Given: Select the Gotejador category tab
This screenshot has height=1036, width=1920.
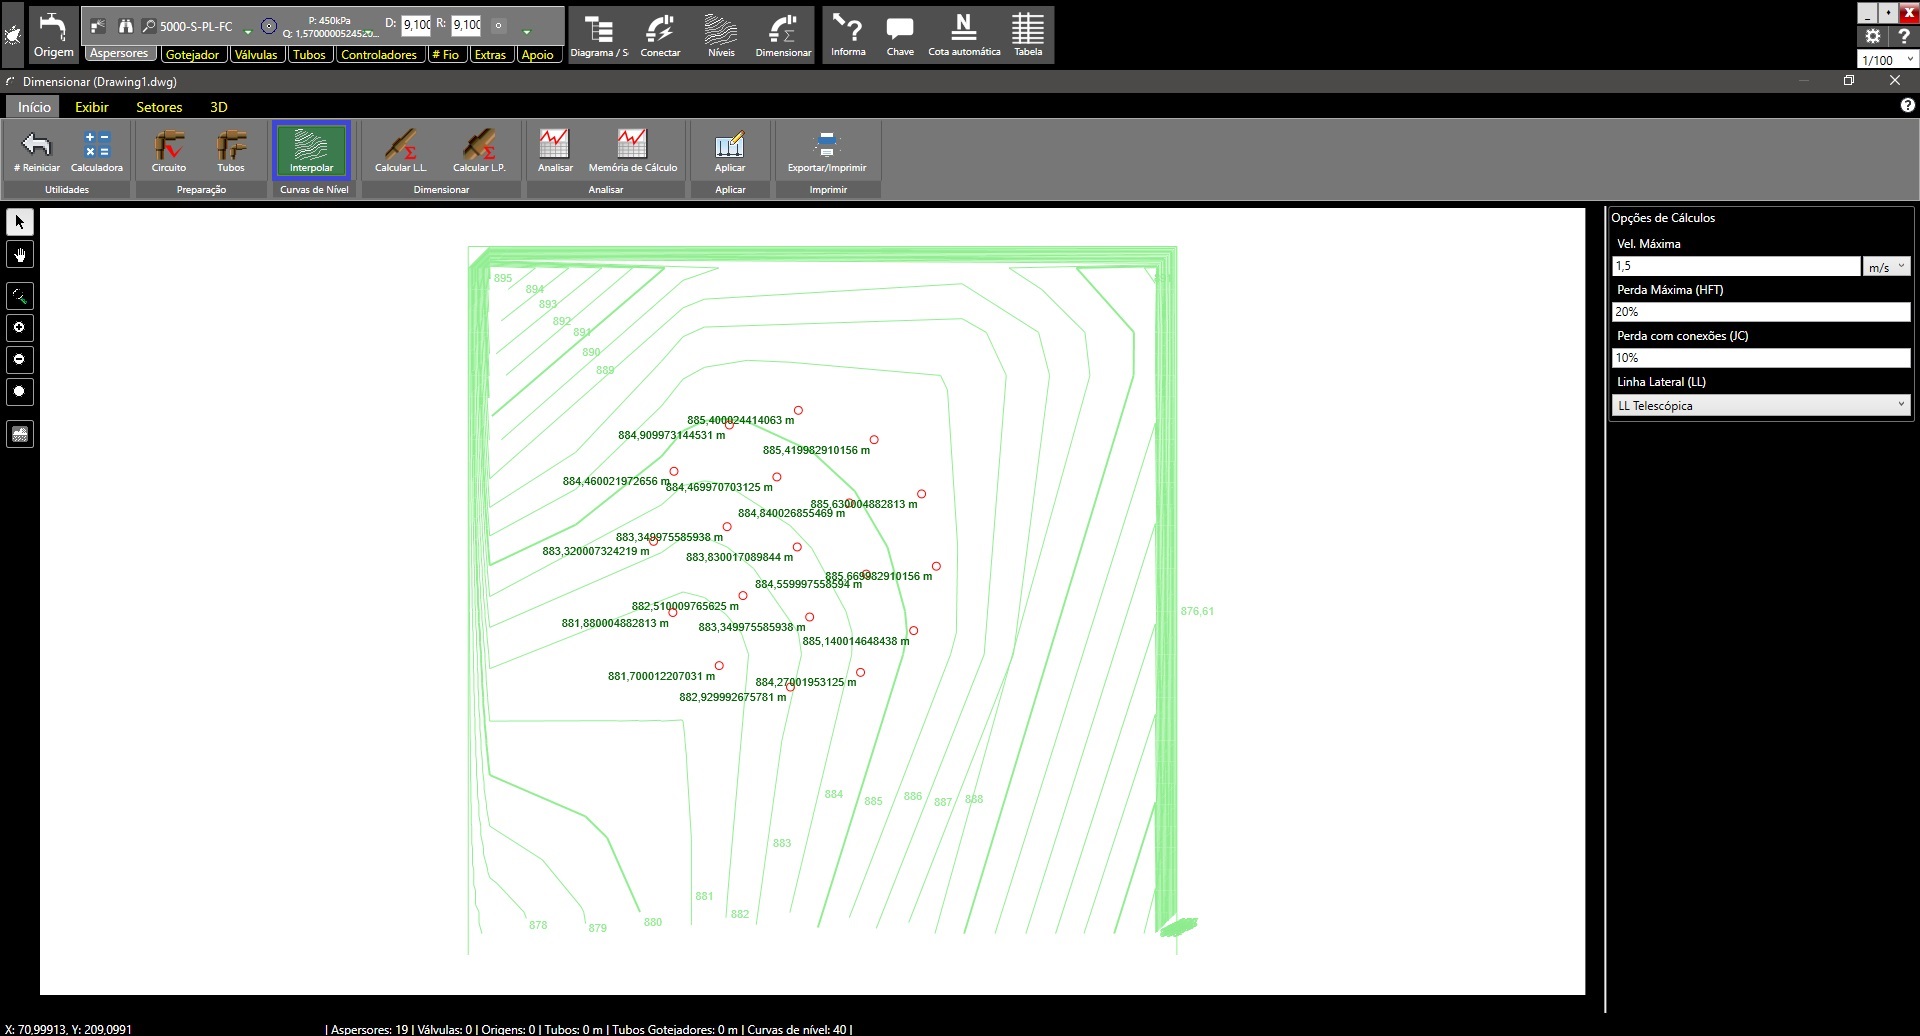Looking at the screenshot, I should [193, 54].
